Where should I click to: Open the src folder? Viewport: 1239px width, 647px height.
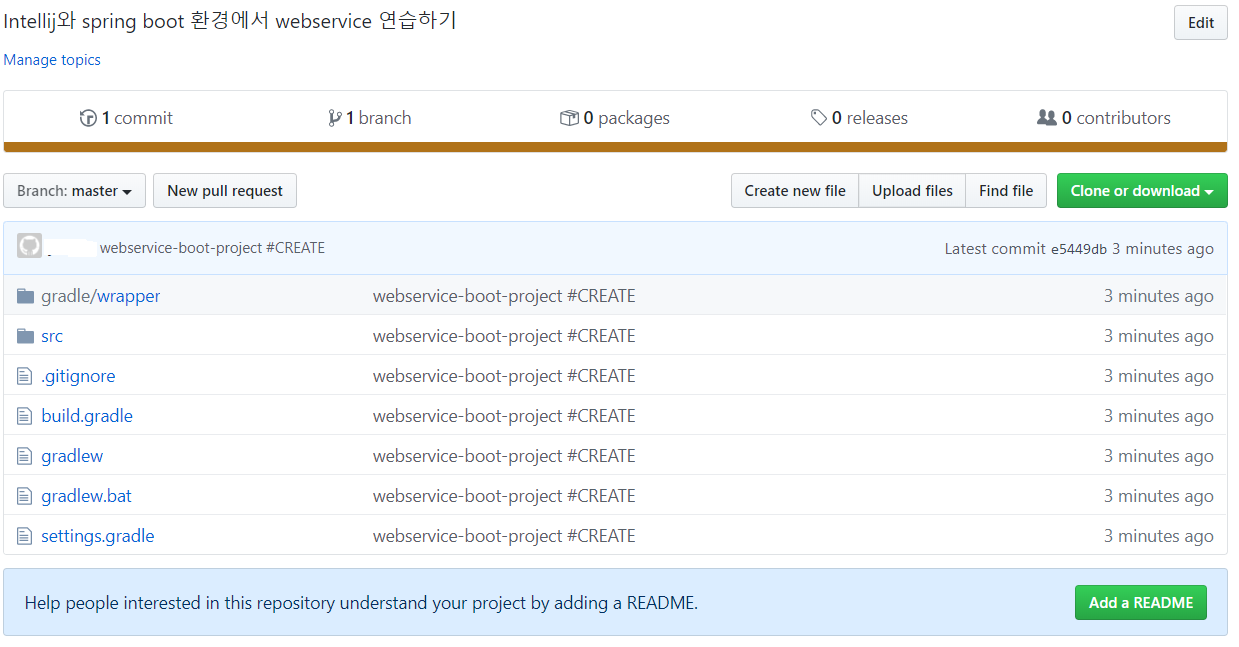pos(52,336)
